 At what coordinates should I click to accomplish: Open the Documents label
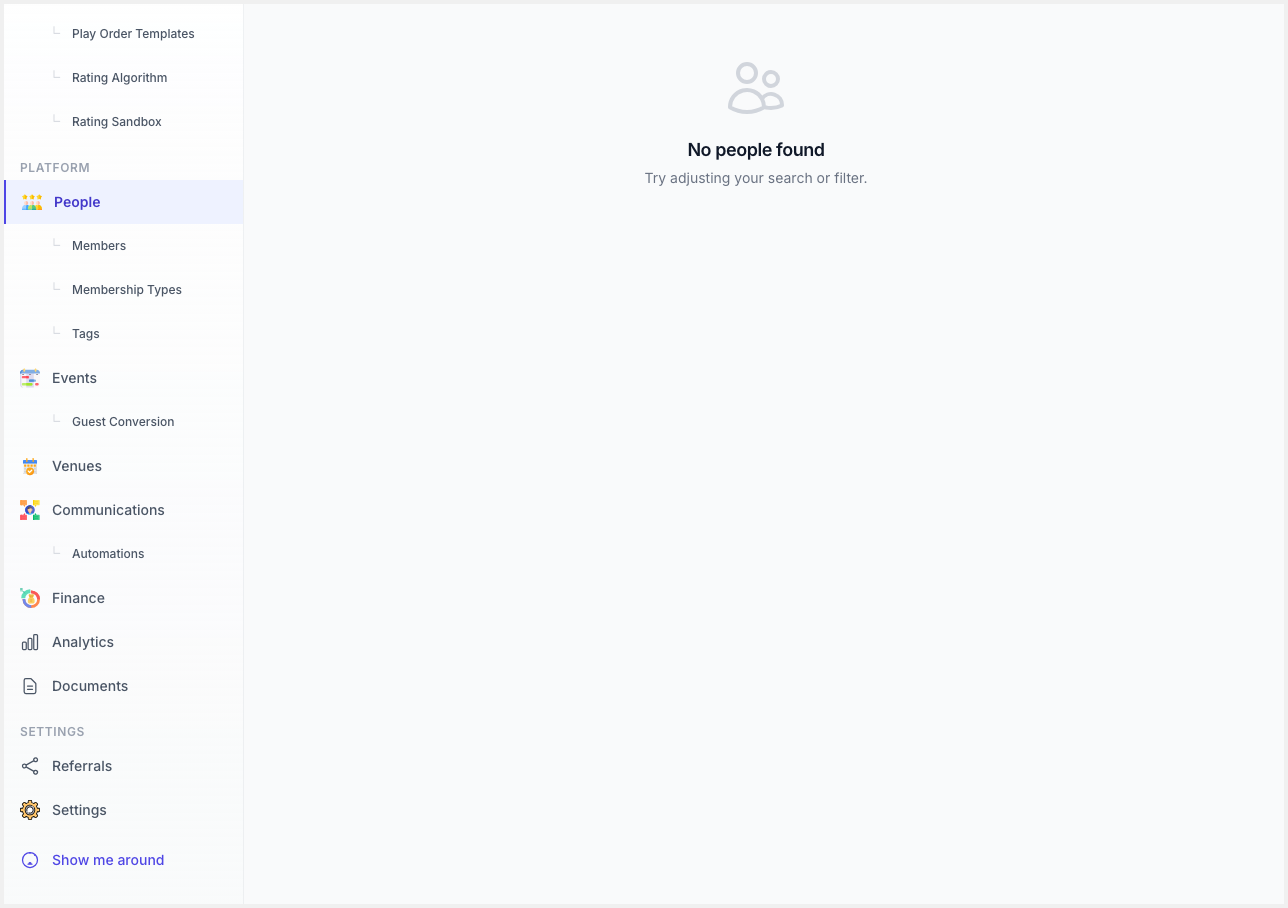(x=90, y=686)
